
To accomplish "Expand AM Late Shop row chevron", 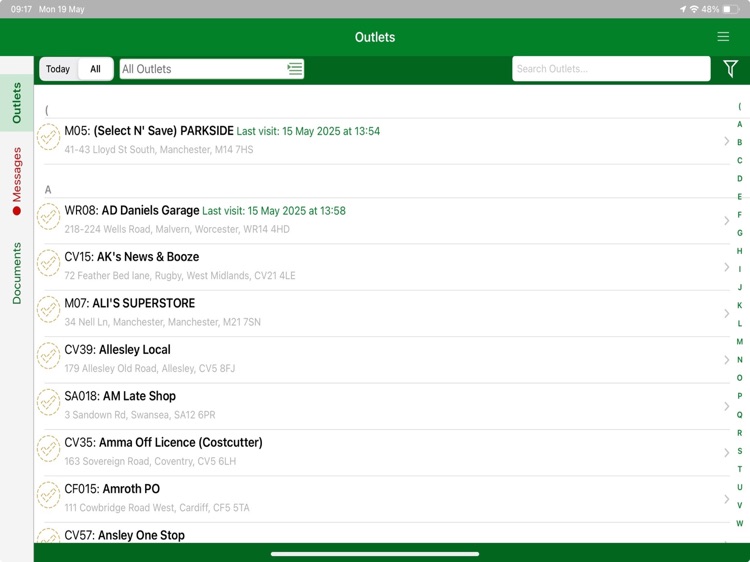I will click(x=727, y=407).
